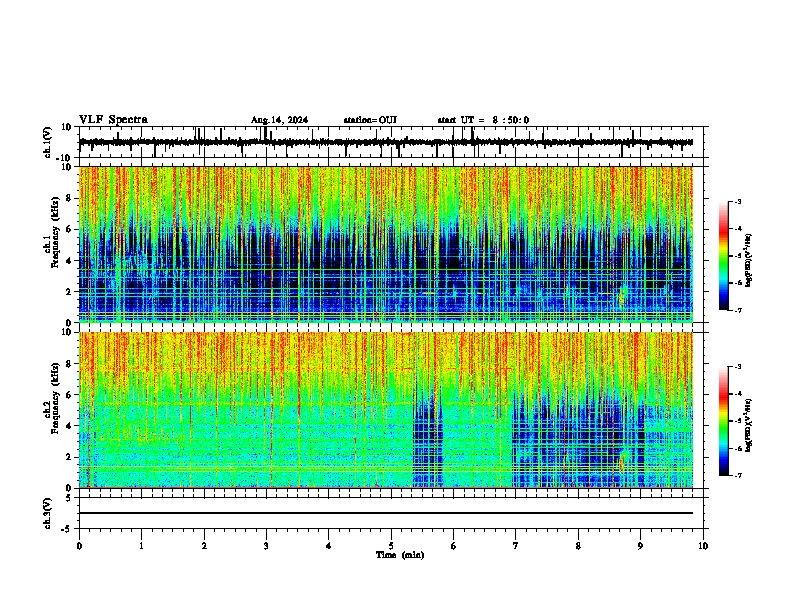The image size is (792, 612).
Task: Click the ch.3(V) flat line trace
Action: tap(386, 513)
